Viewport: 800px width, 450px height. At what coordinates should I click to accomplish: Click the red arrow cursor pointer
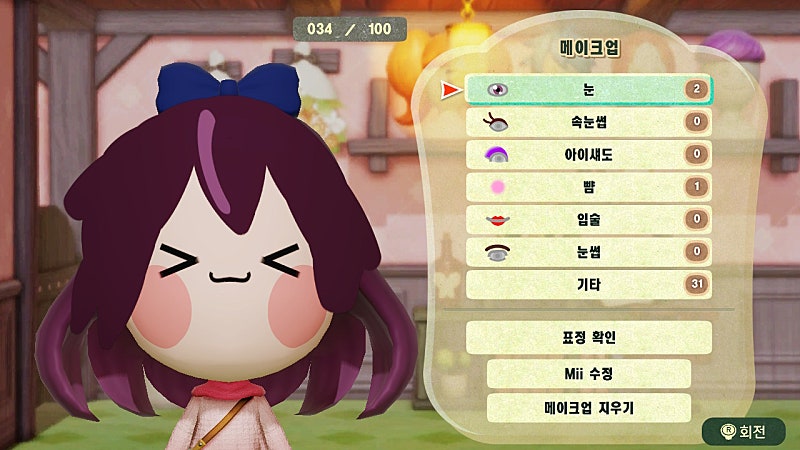tap(451, 90)
